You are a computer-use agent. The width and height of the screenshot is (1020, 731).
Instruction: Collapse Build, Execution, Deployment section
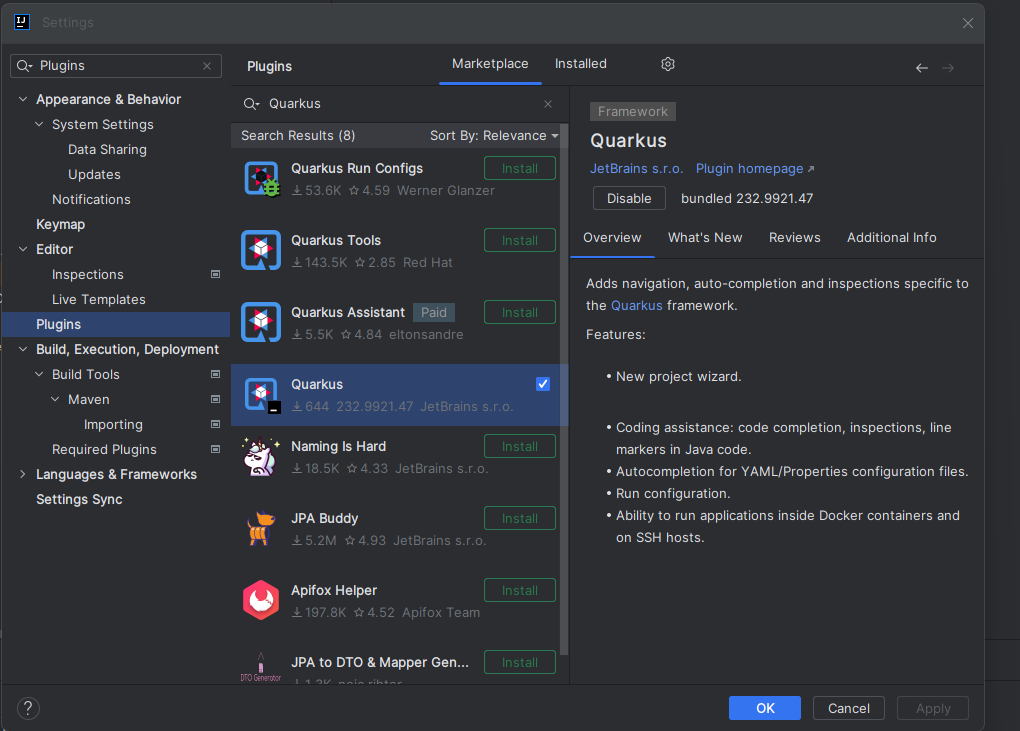23,349
